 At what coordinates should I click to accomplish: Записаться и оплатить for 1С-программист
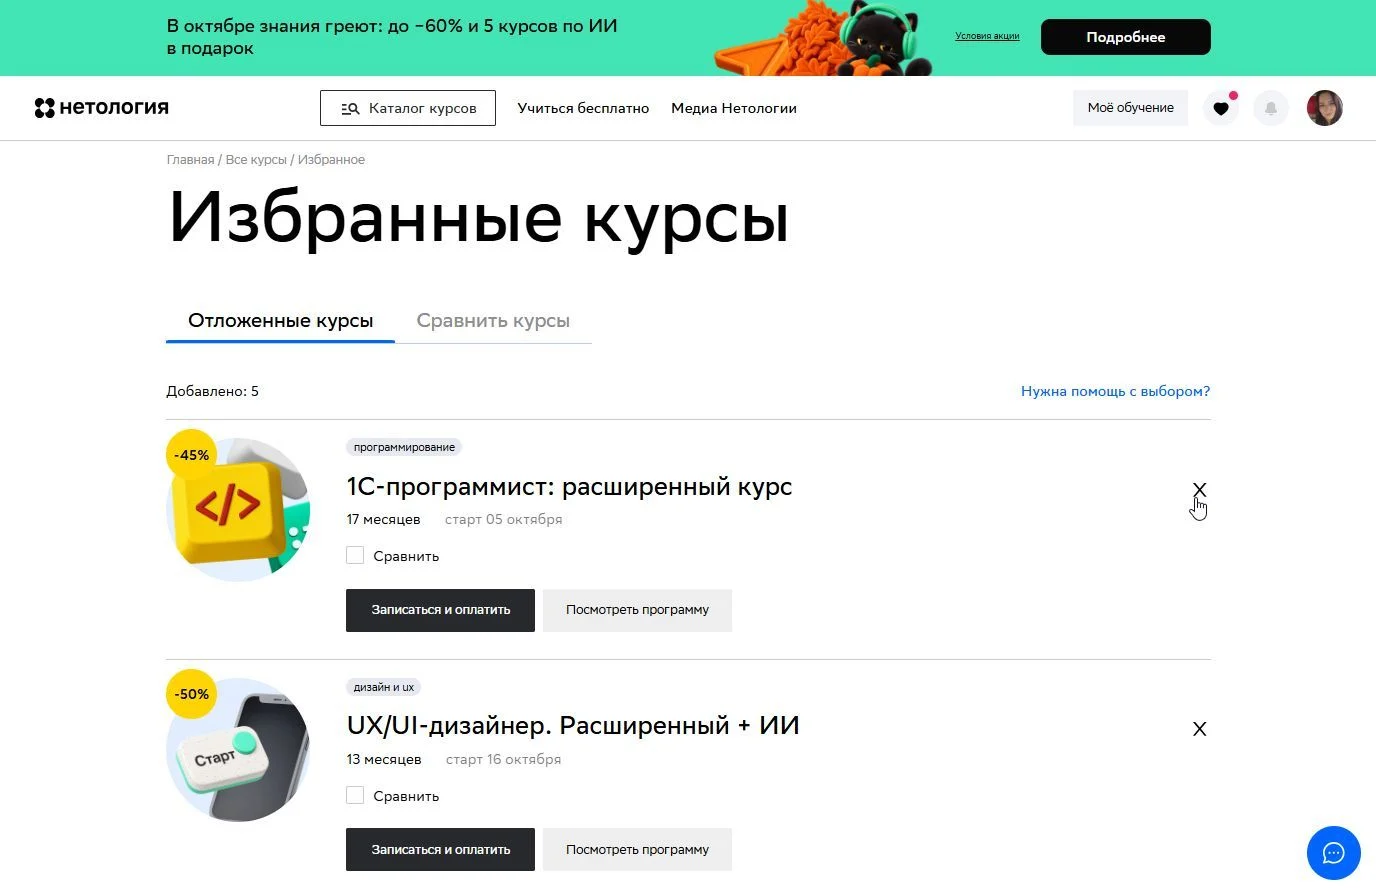440,610
